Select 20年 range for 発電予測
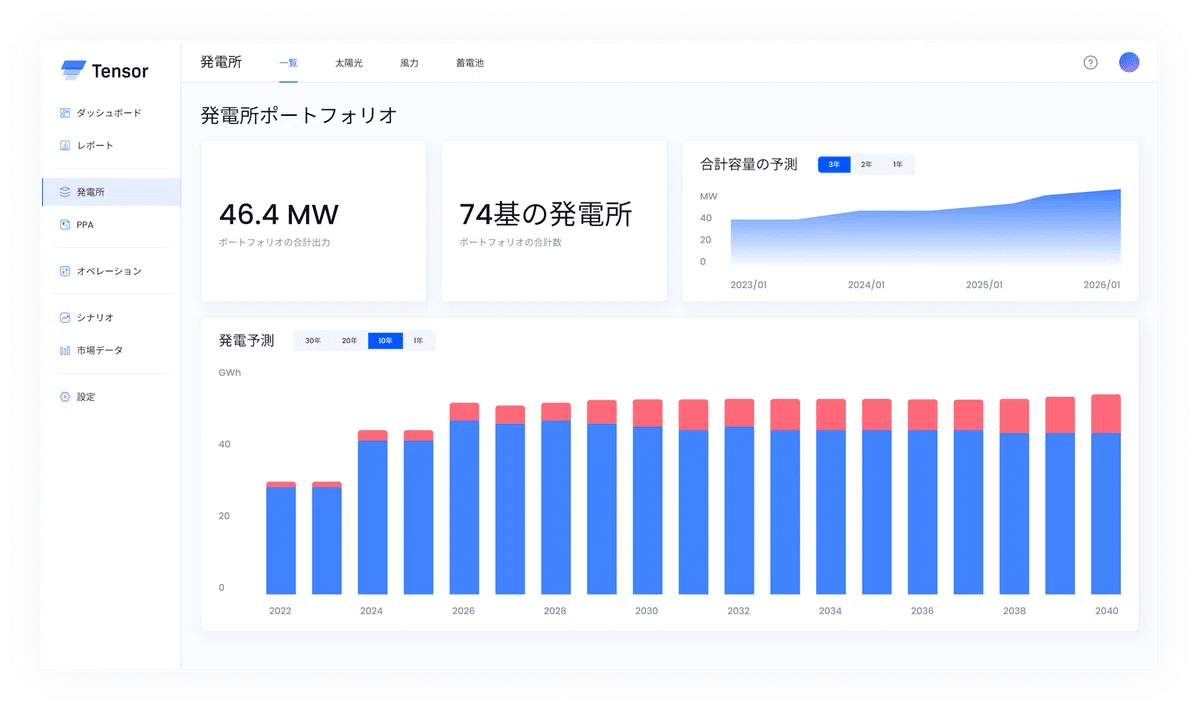1200x712 pixels. tap(349, 341)
